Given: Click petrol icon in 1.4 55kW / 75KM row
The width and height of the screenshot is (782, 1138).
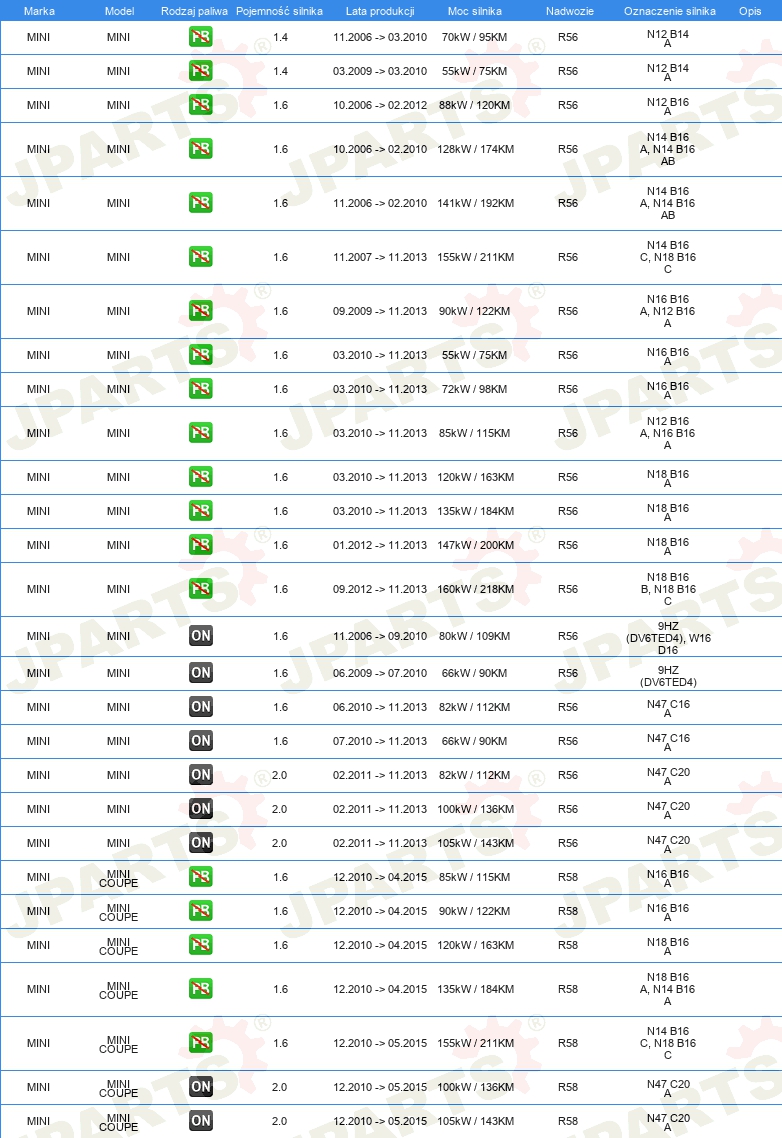Looking at the screenshot, I should 200,71.
